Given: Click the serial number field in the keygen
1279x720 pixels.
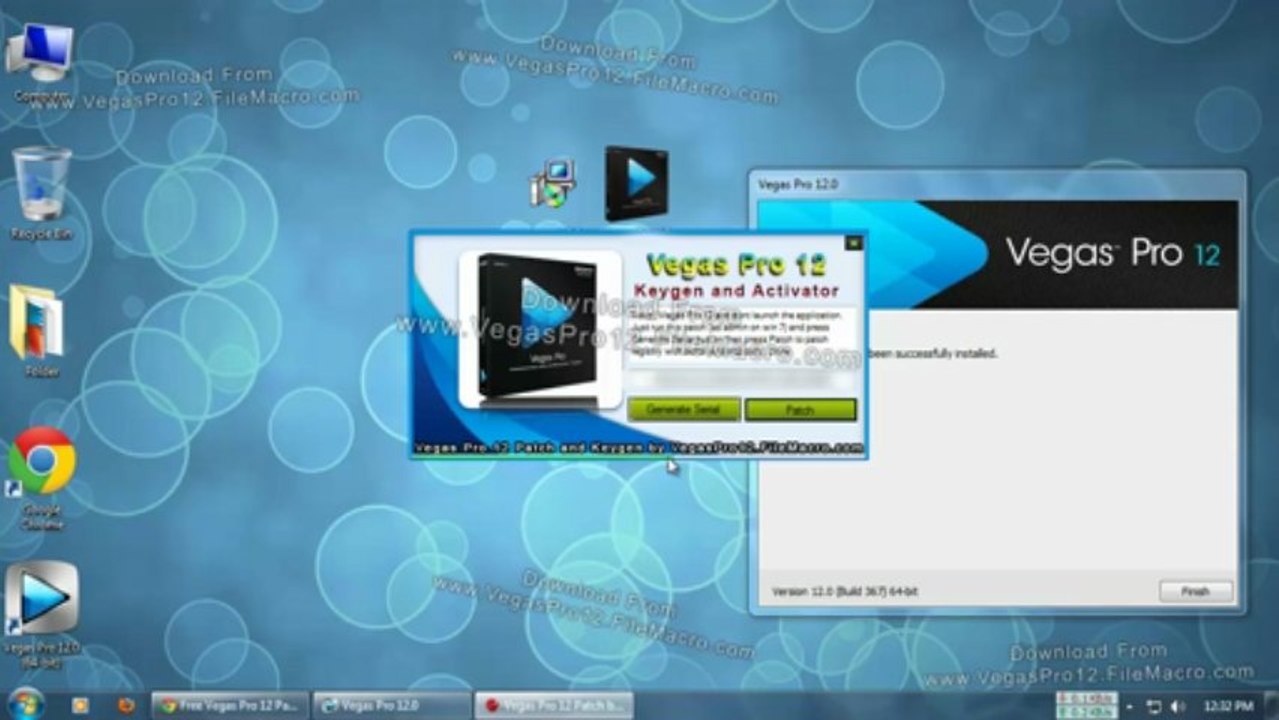Looking at the screenshot, I should [x=741, y=380].
